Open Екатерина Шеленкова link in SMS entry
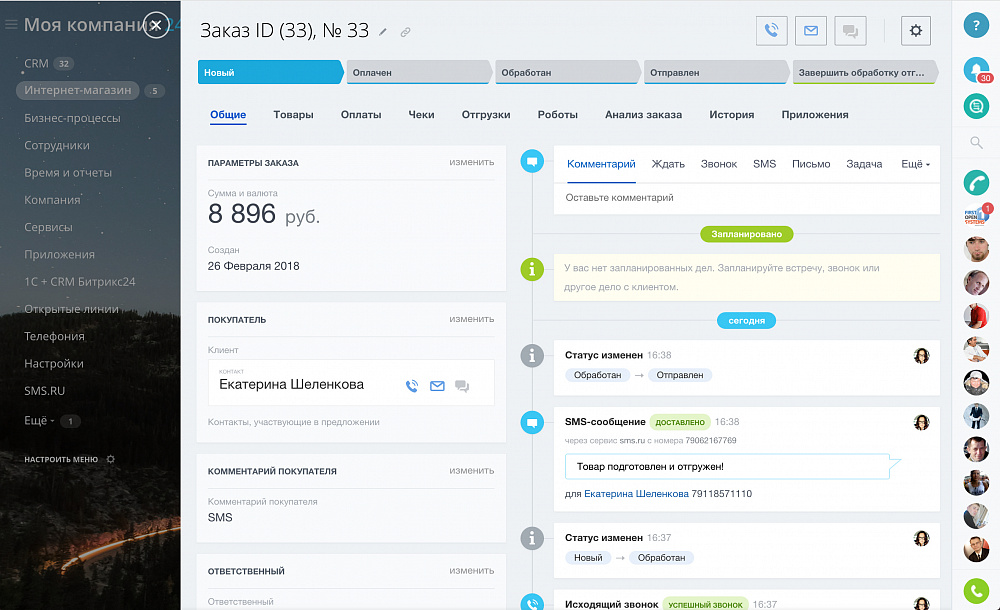The width and height of the screenshot is (1000, 610). tap(636, 494)
